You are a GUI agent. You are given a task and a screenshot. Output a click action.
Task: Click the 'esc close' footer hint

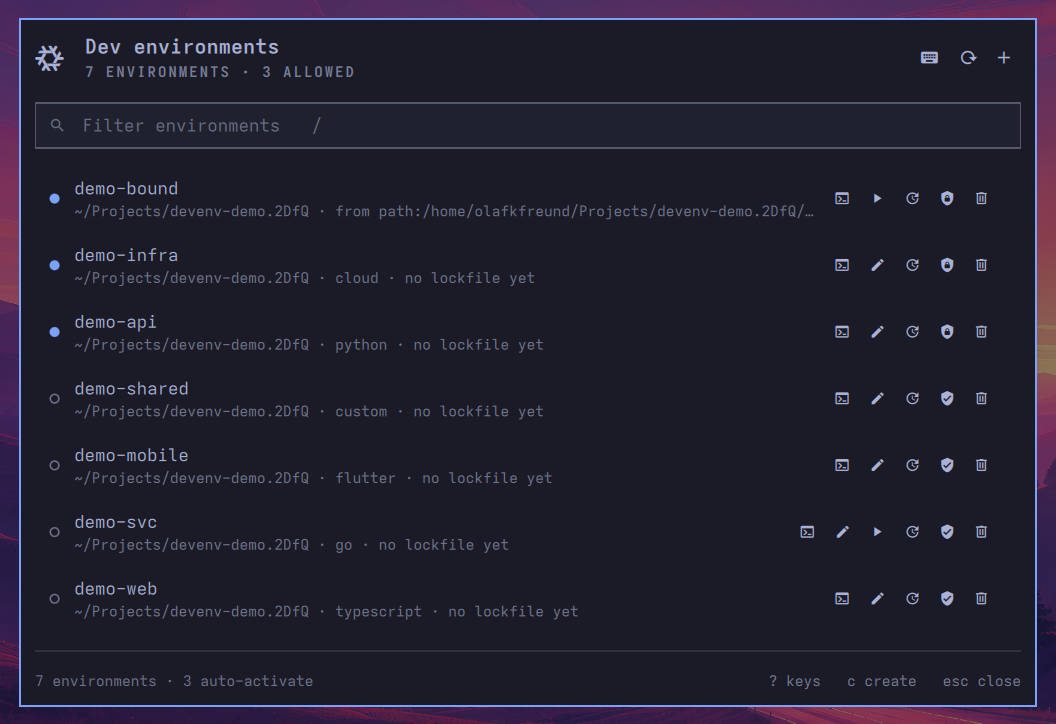pyautogui.click(x=981, y=681)
